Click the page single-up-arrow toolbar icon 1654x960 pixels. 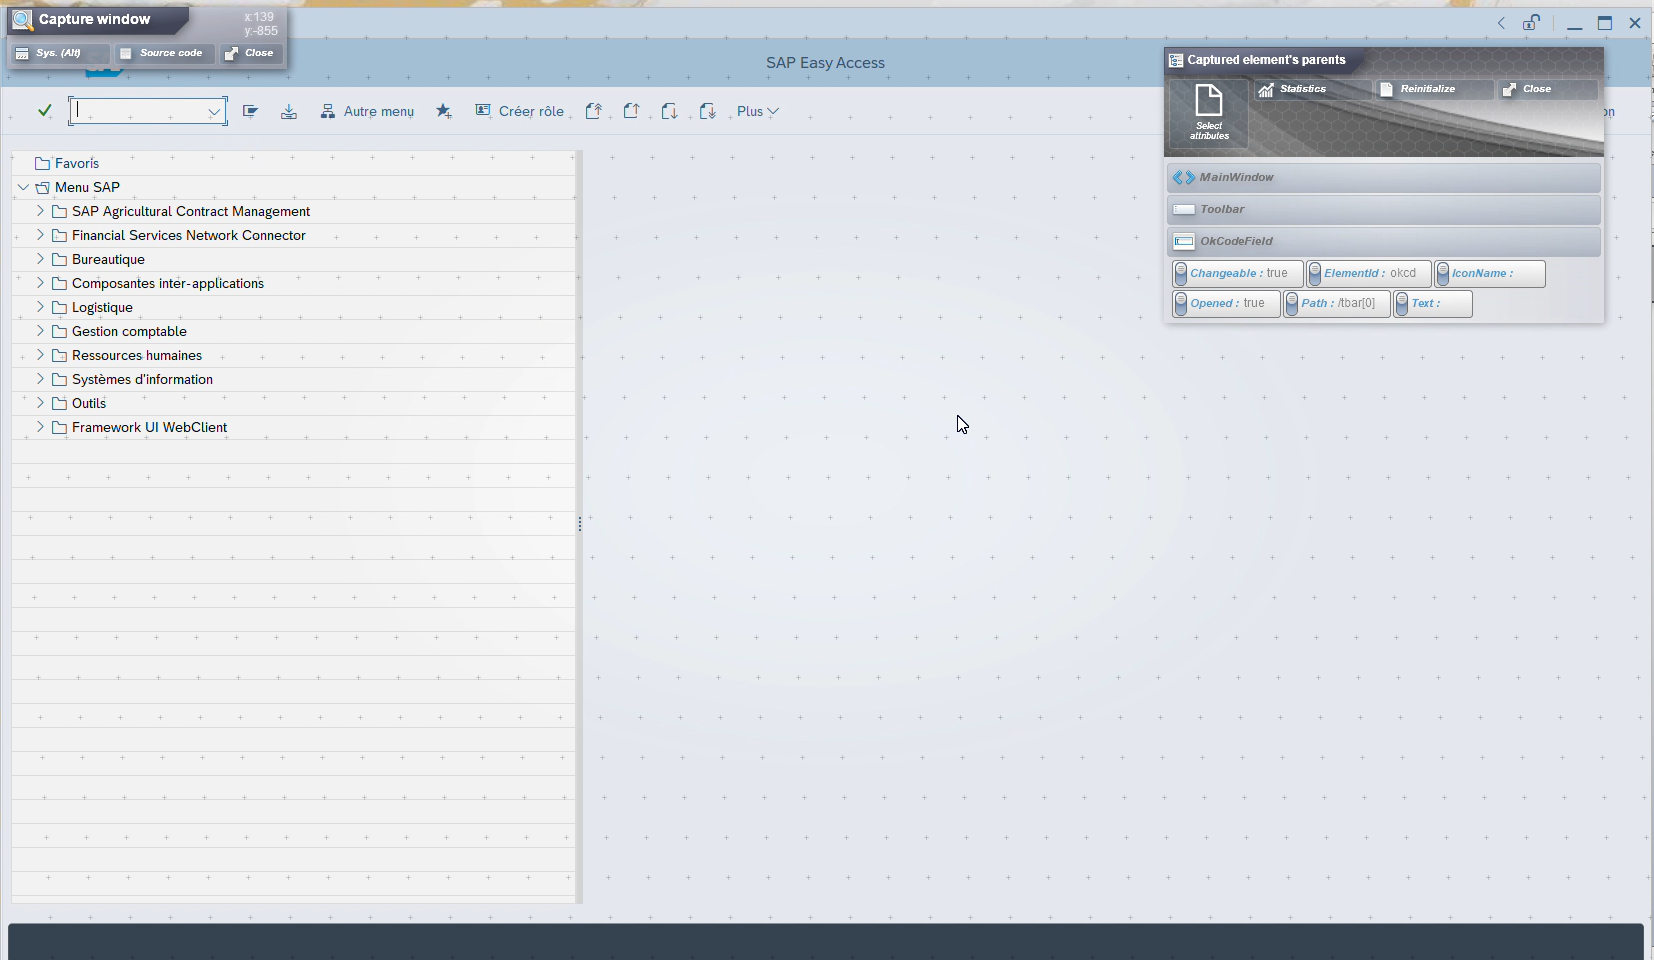[x=631, y=111]
